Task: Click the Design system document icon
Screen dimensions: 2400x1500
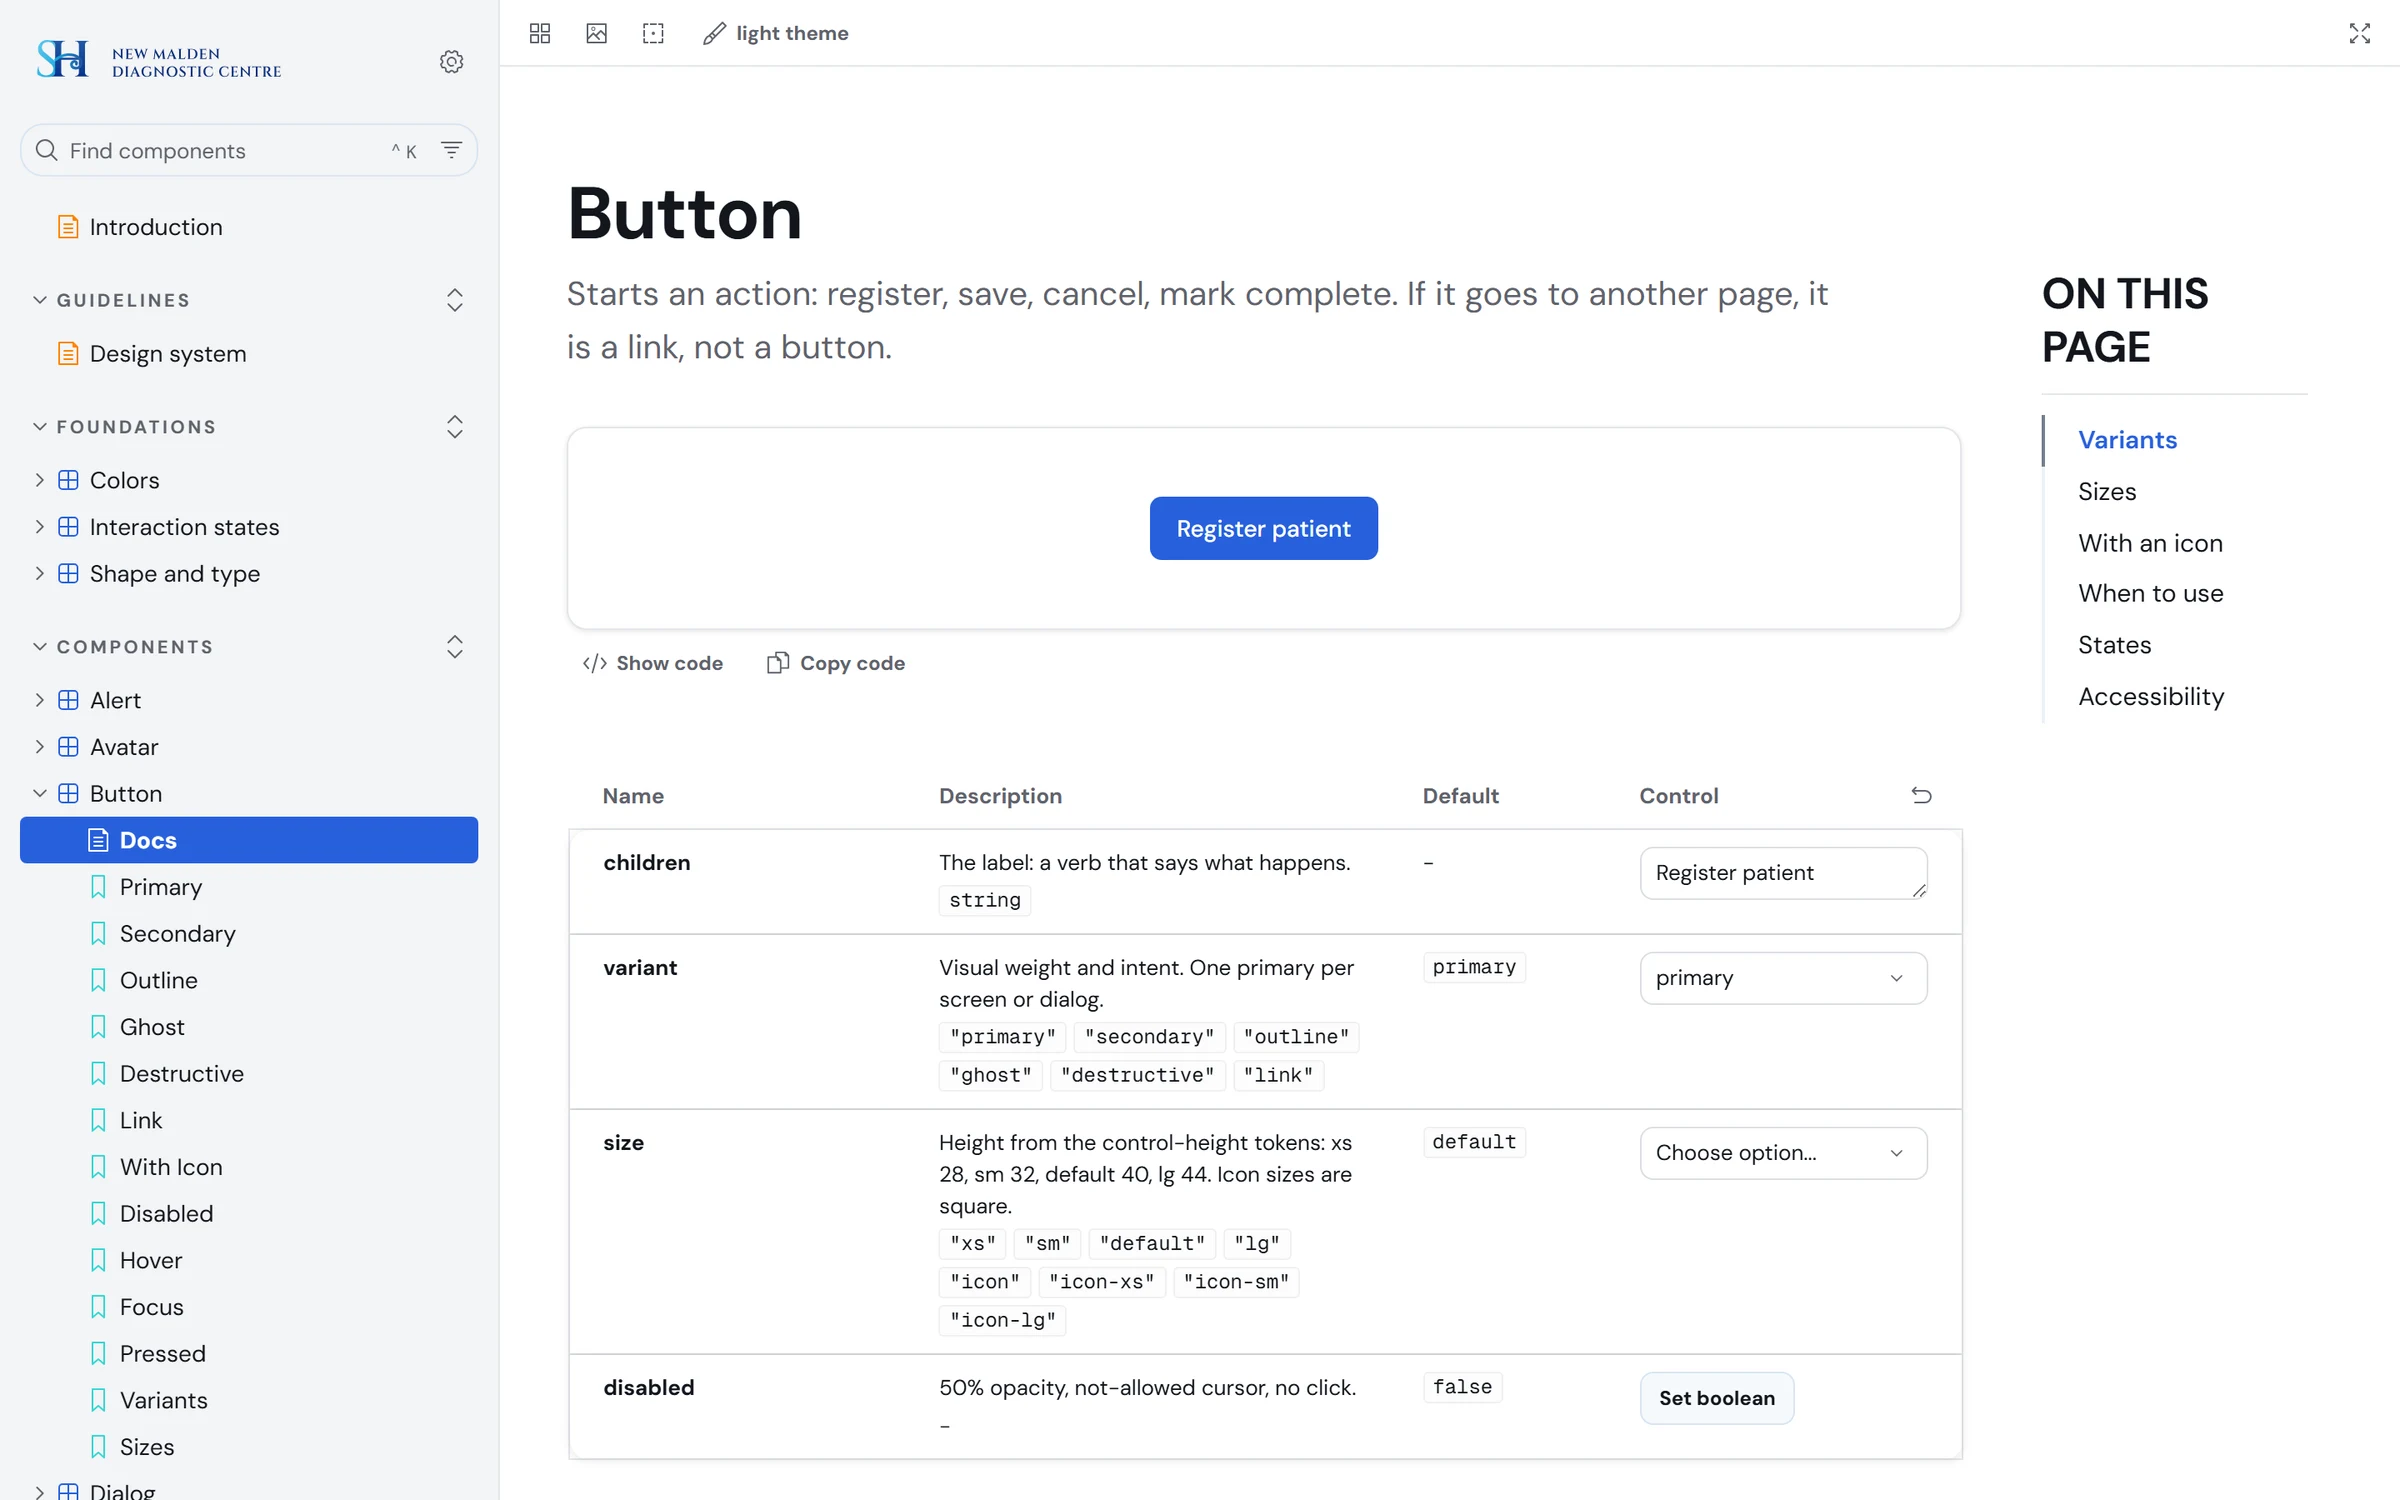Action: [x=68, y=354]
